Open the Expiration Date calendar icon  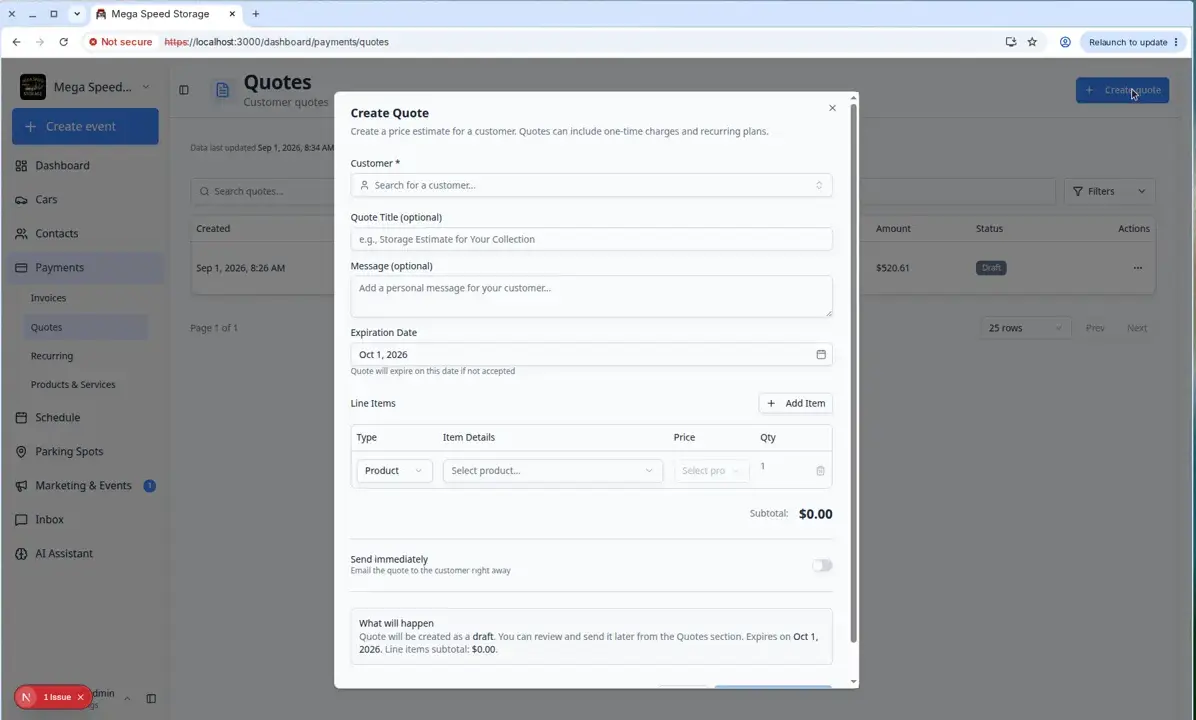pyautogui.click(x=821, y=355)
